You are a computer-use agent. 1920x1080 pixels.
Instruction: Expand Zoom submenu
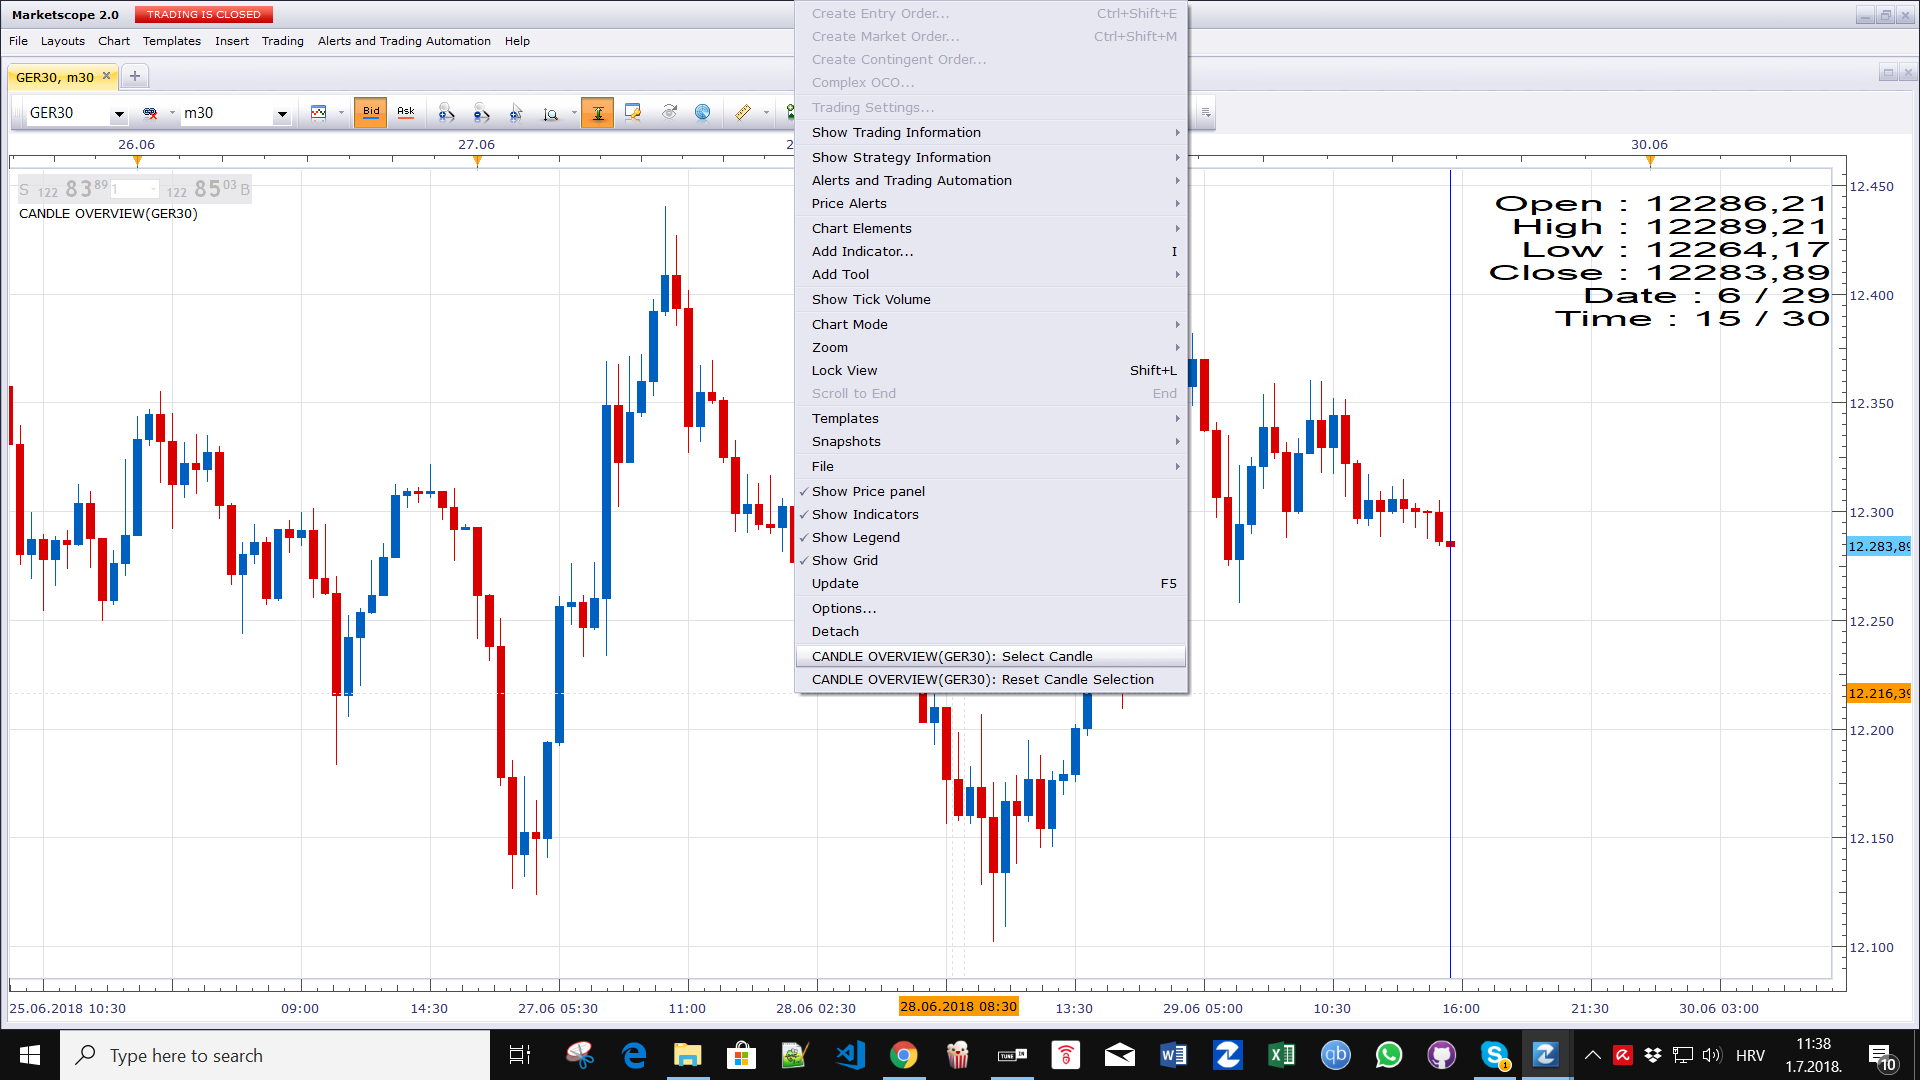coord(990,347)
